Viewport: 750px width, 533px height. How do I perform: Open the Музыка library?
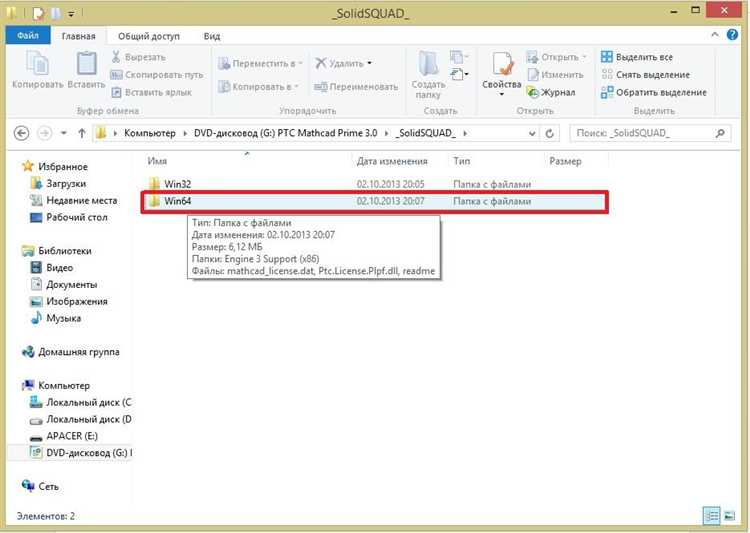(63, 318)
